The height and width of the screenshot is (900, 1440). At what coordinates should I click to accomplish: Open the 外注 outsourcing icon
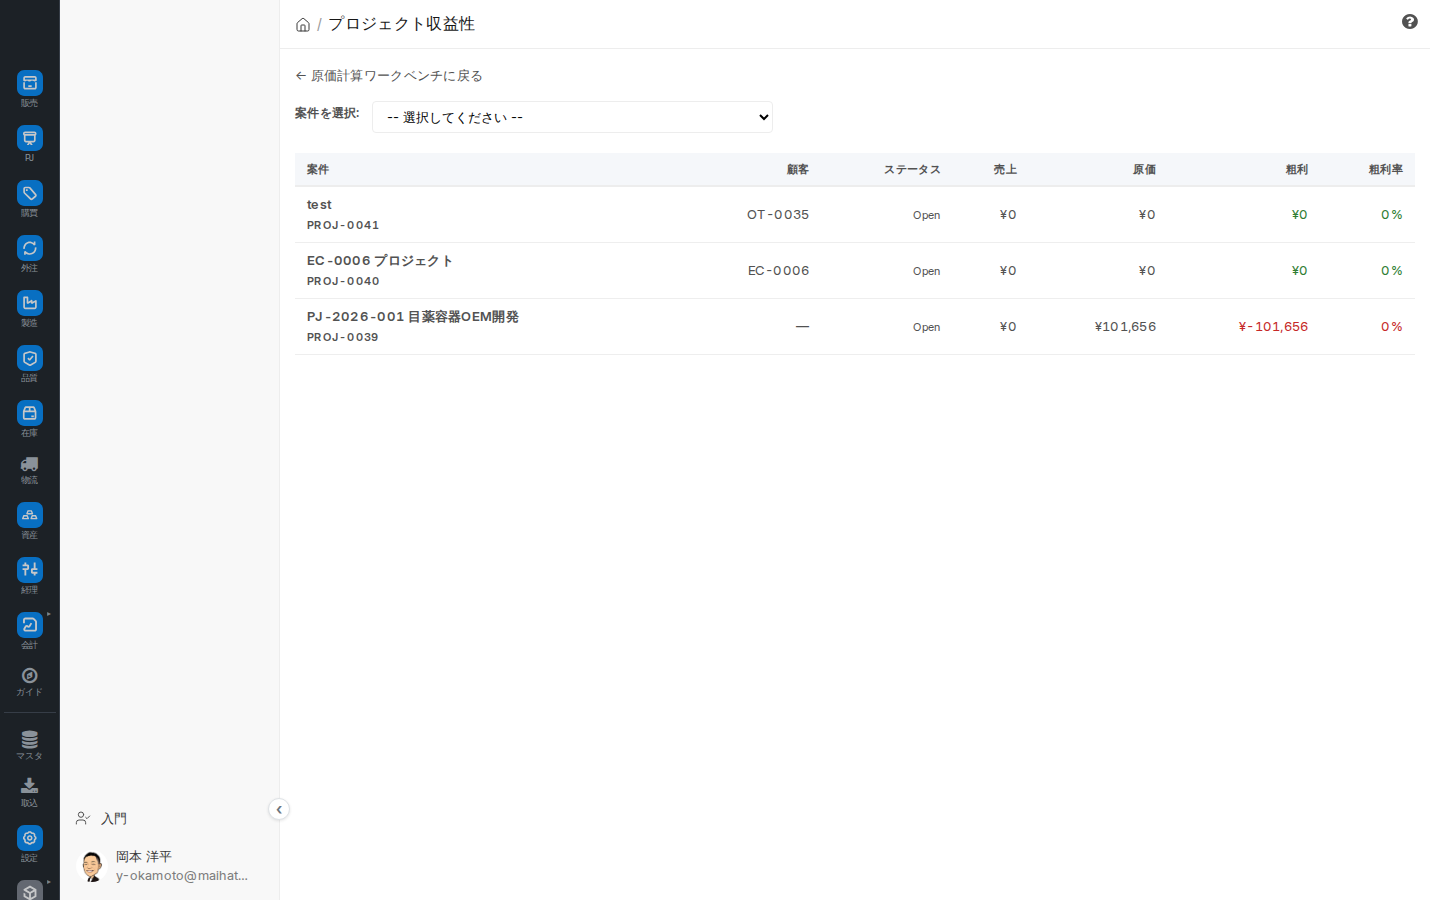(30, 248)
